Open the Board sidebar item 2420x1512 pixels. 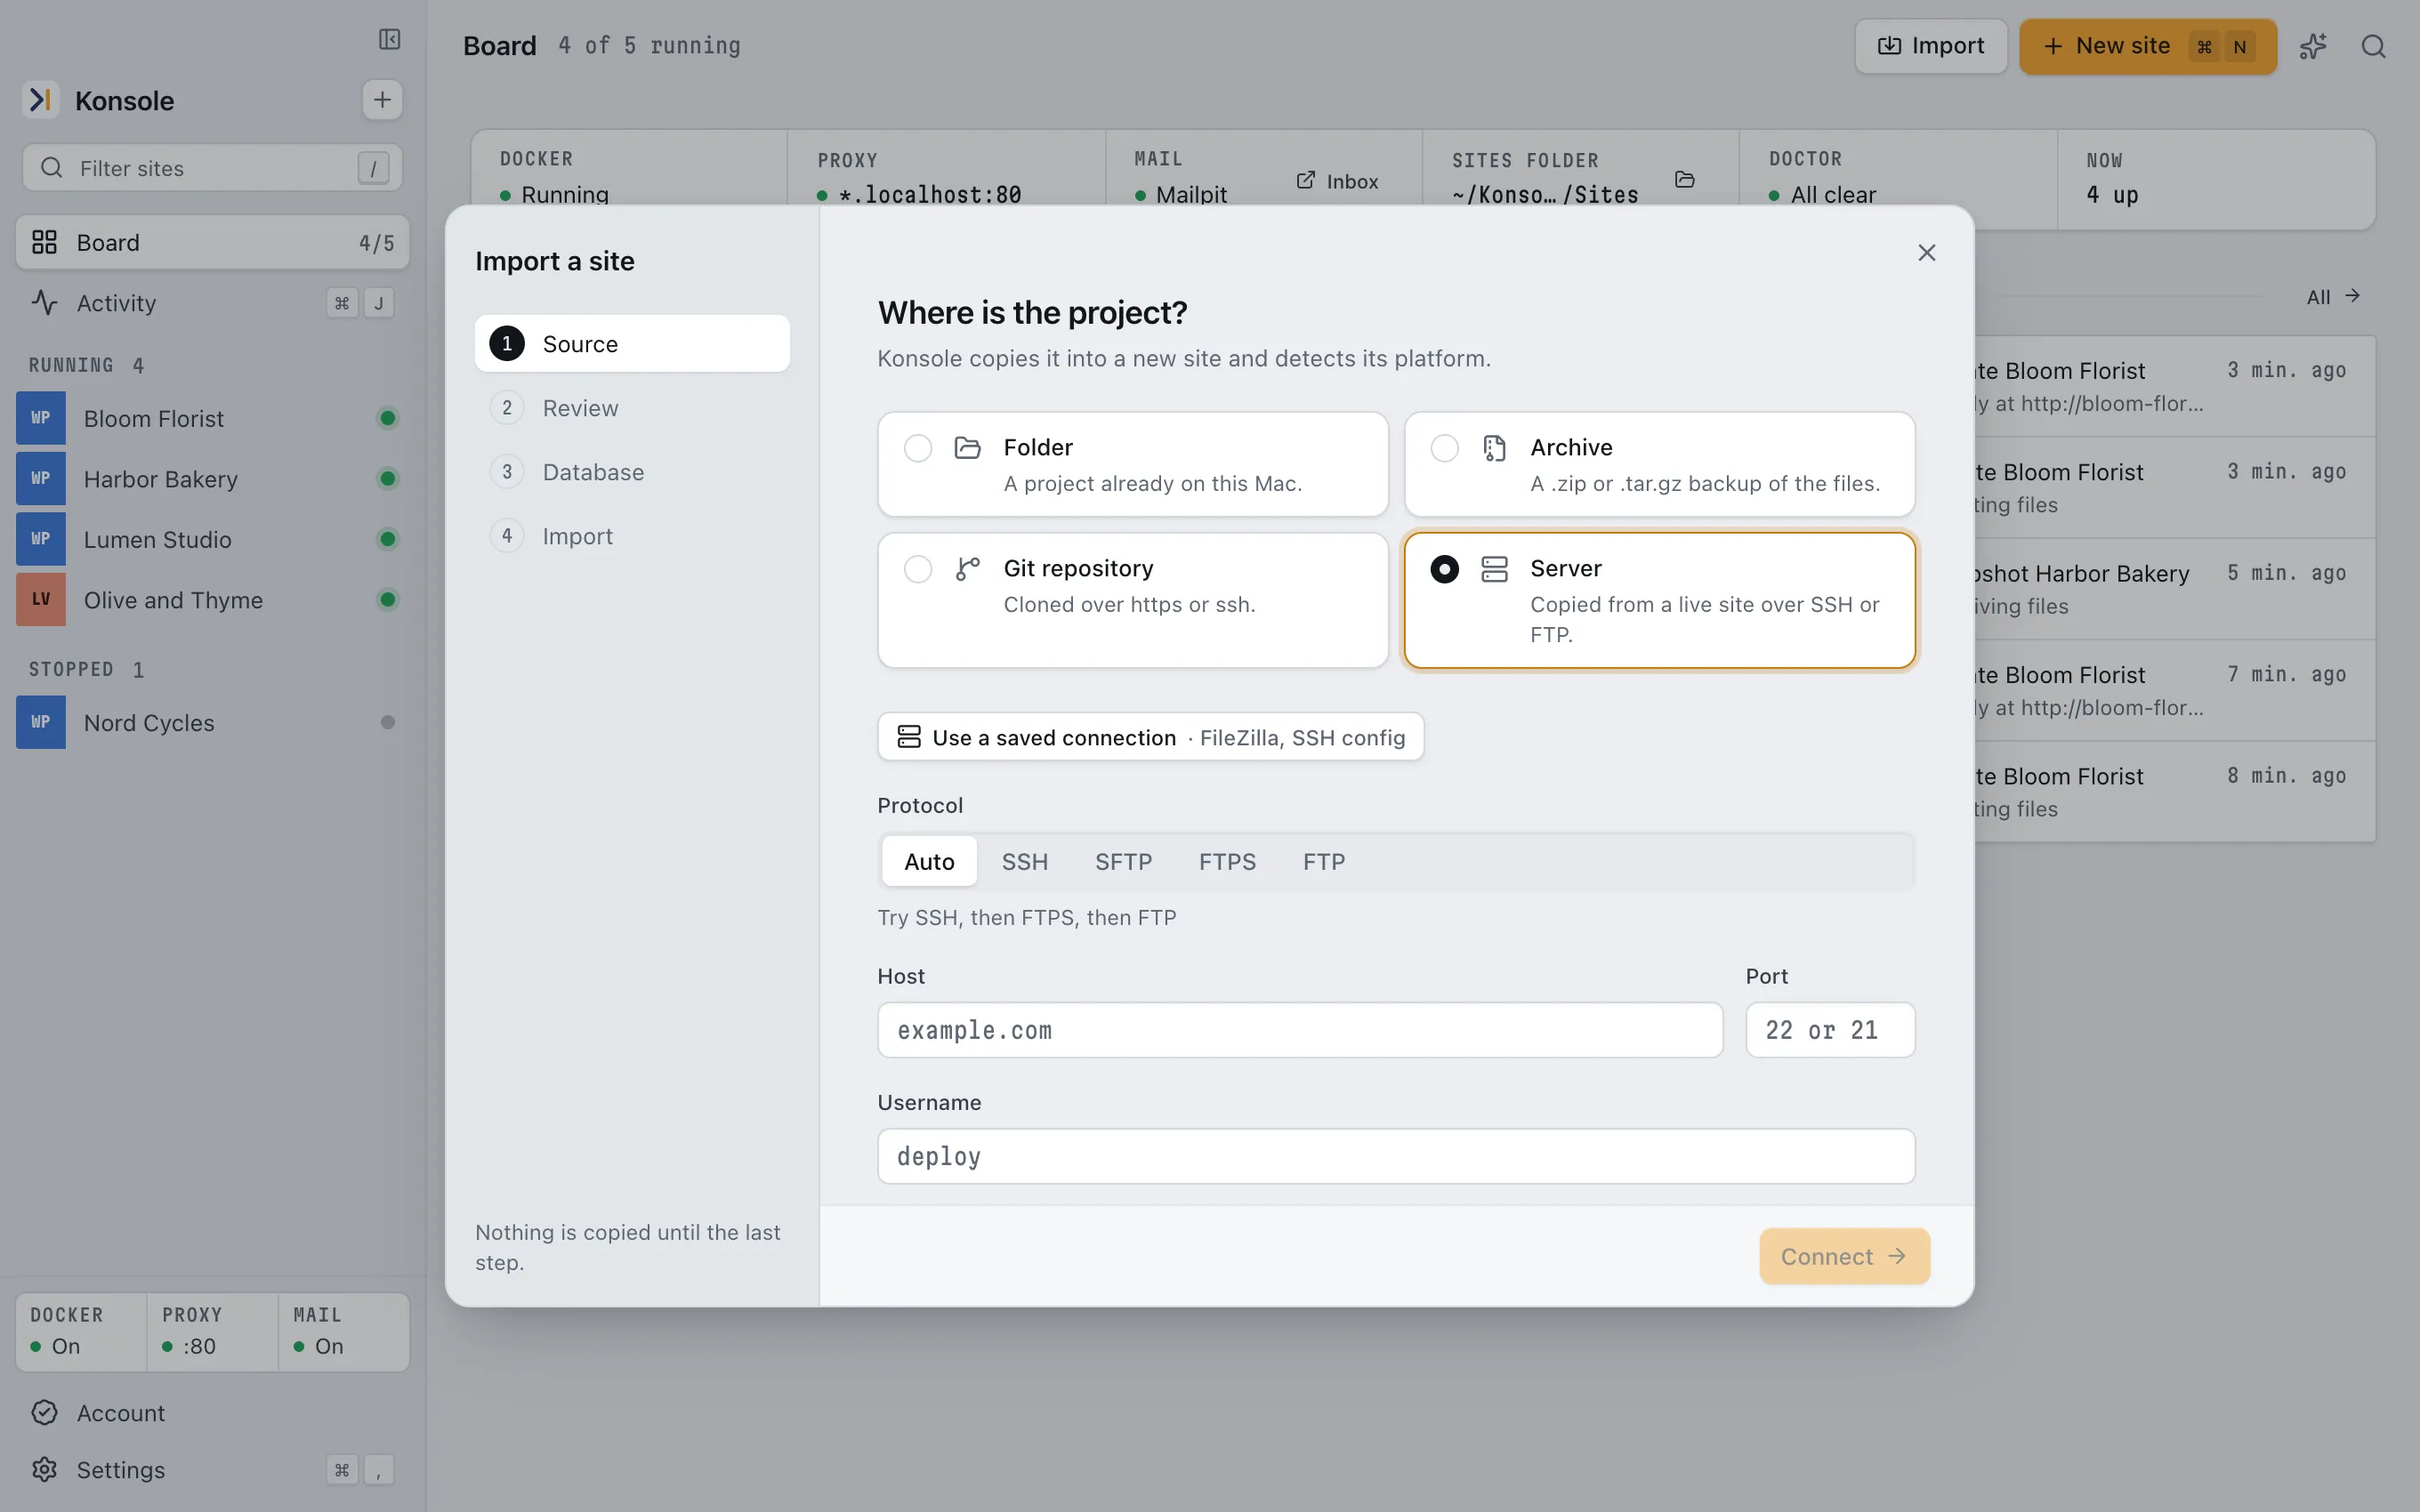[x=212, y=242]
